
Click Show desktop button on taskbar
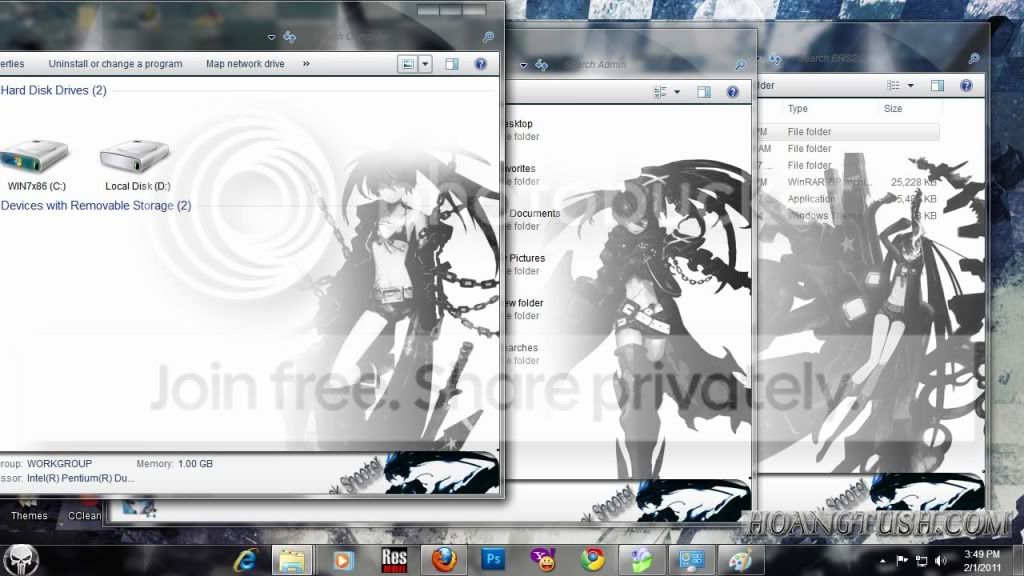[1017, 560]
